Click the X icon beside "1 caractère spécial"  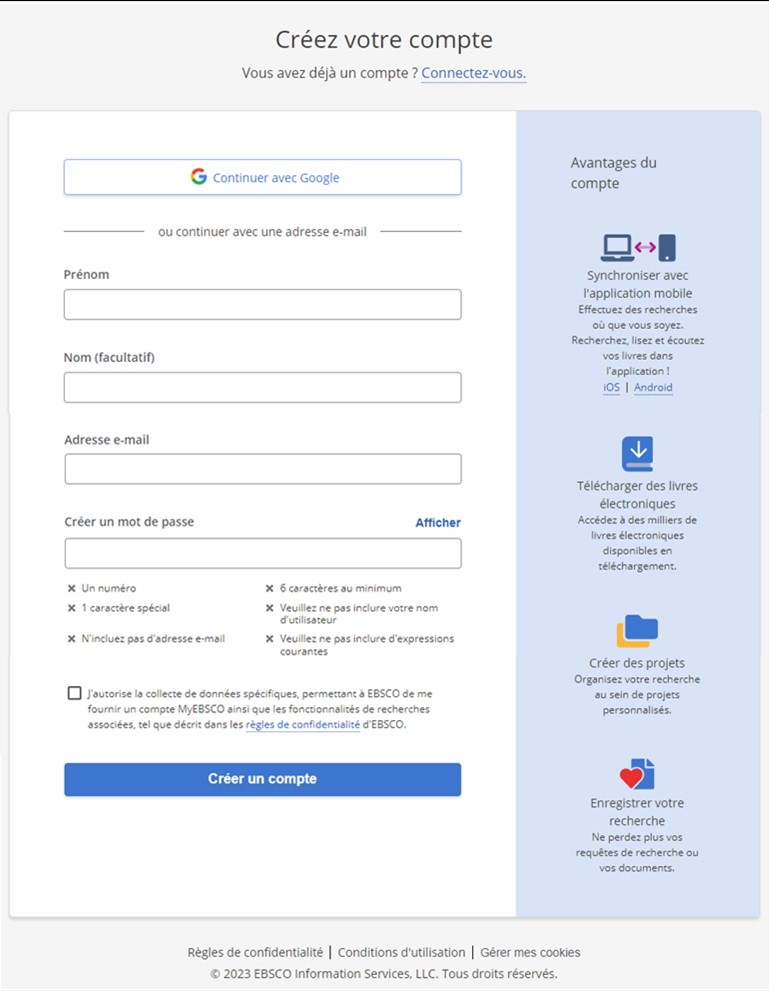[x=71, y=608]
